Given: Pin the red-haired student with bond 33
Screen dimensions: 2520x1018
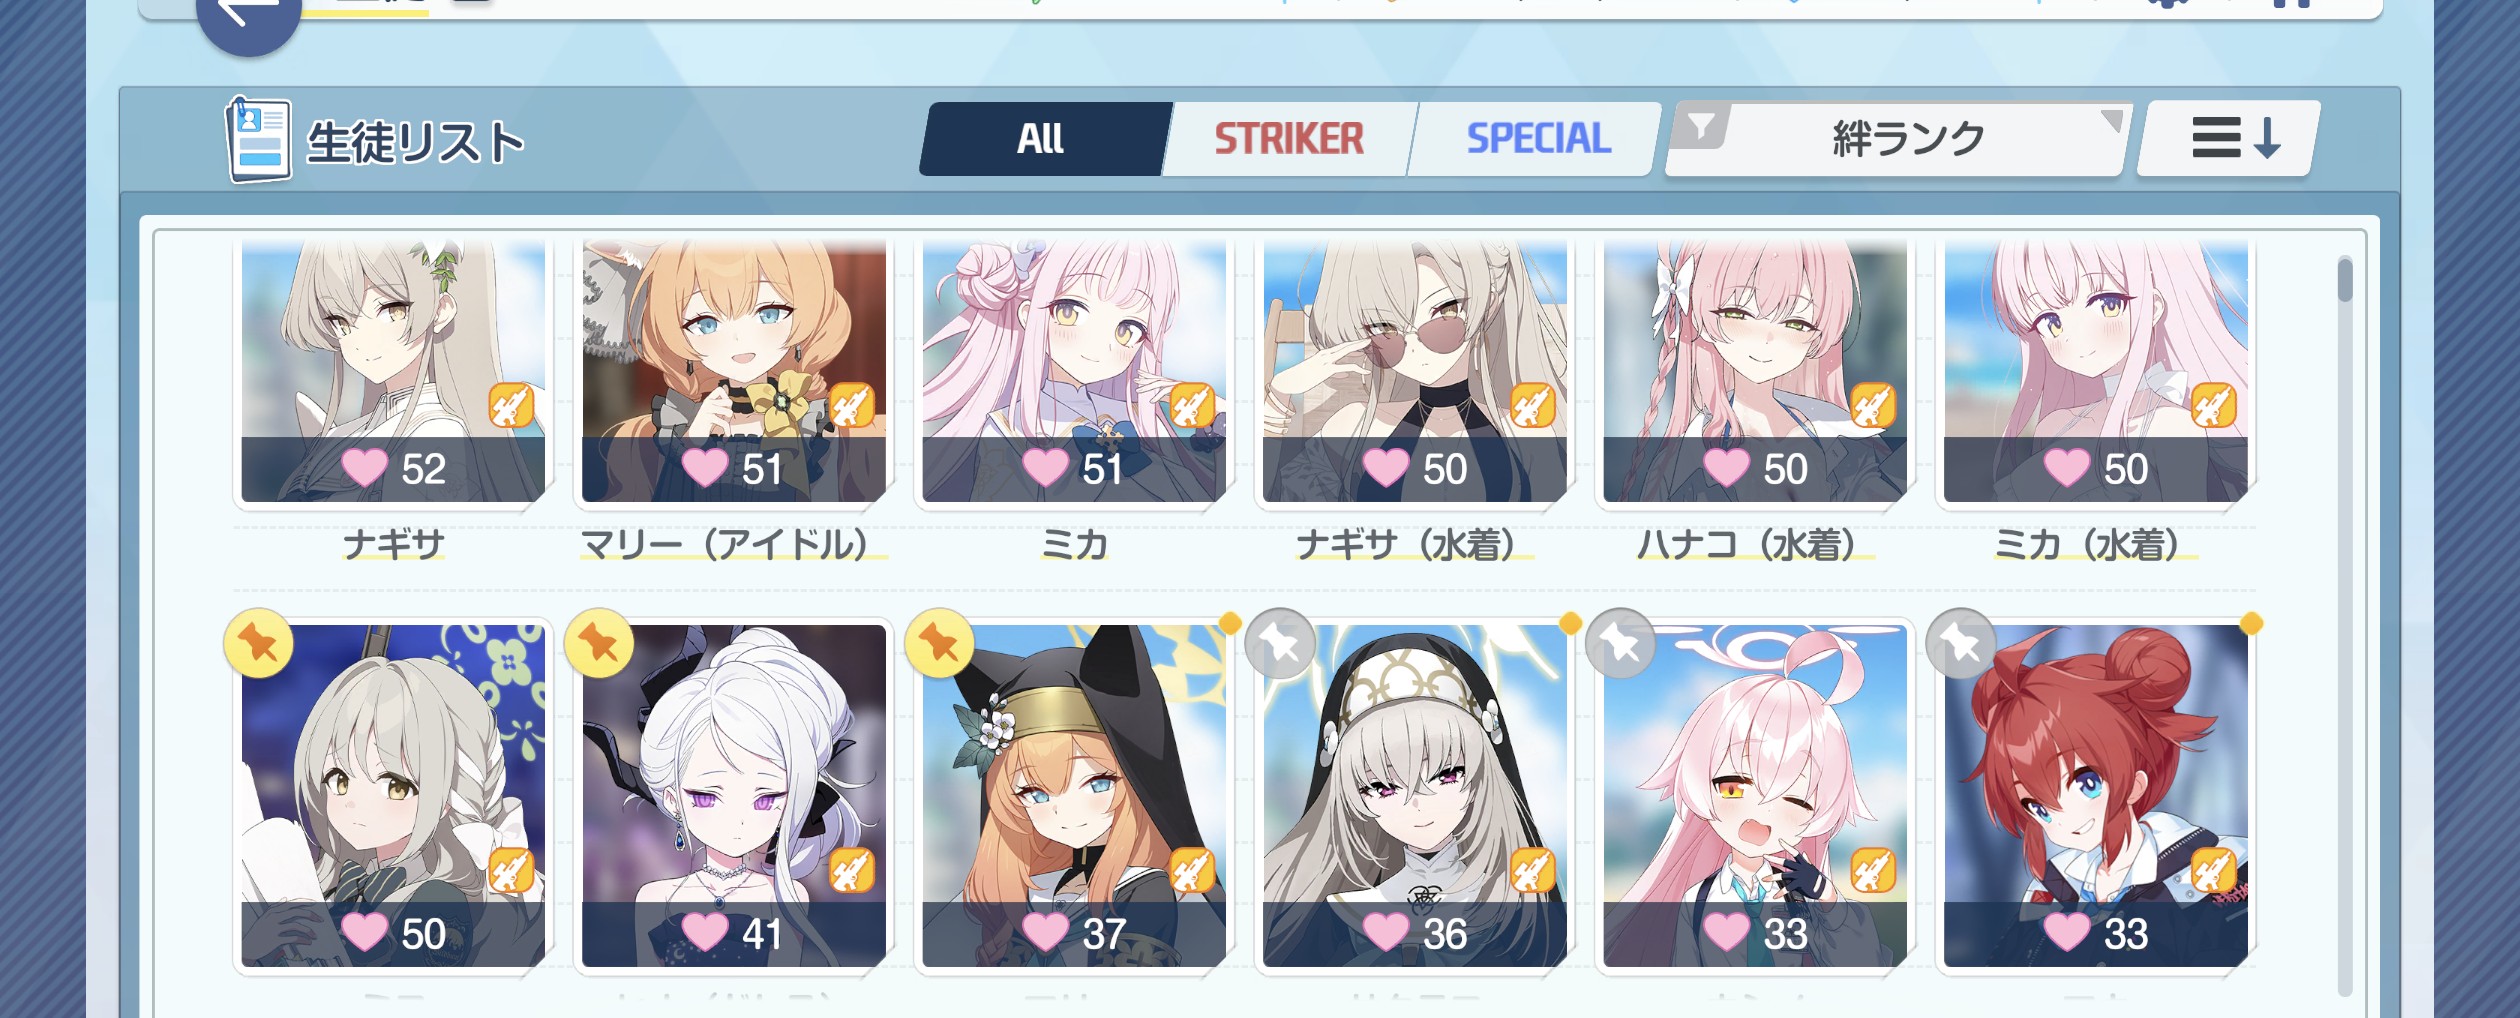Looking at the screenshot, I should 1962,643.
